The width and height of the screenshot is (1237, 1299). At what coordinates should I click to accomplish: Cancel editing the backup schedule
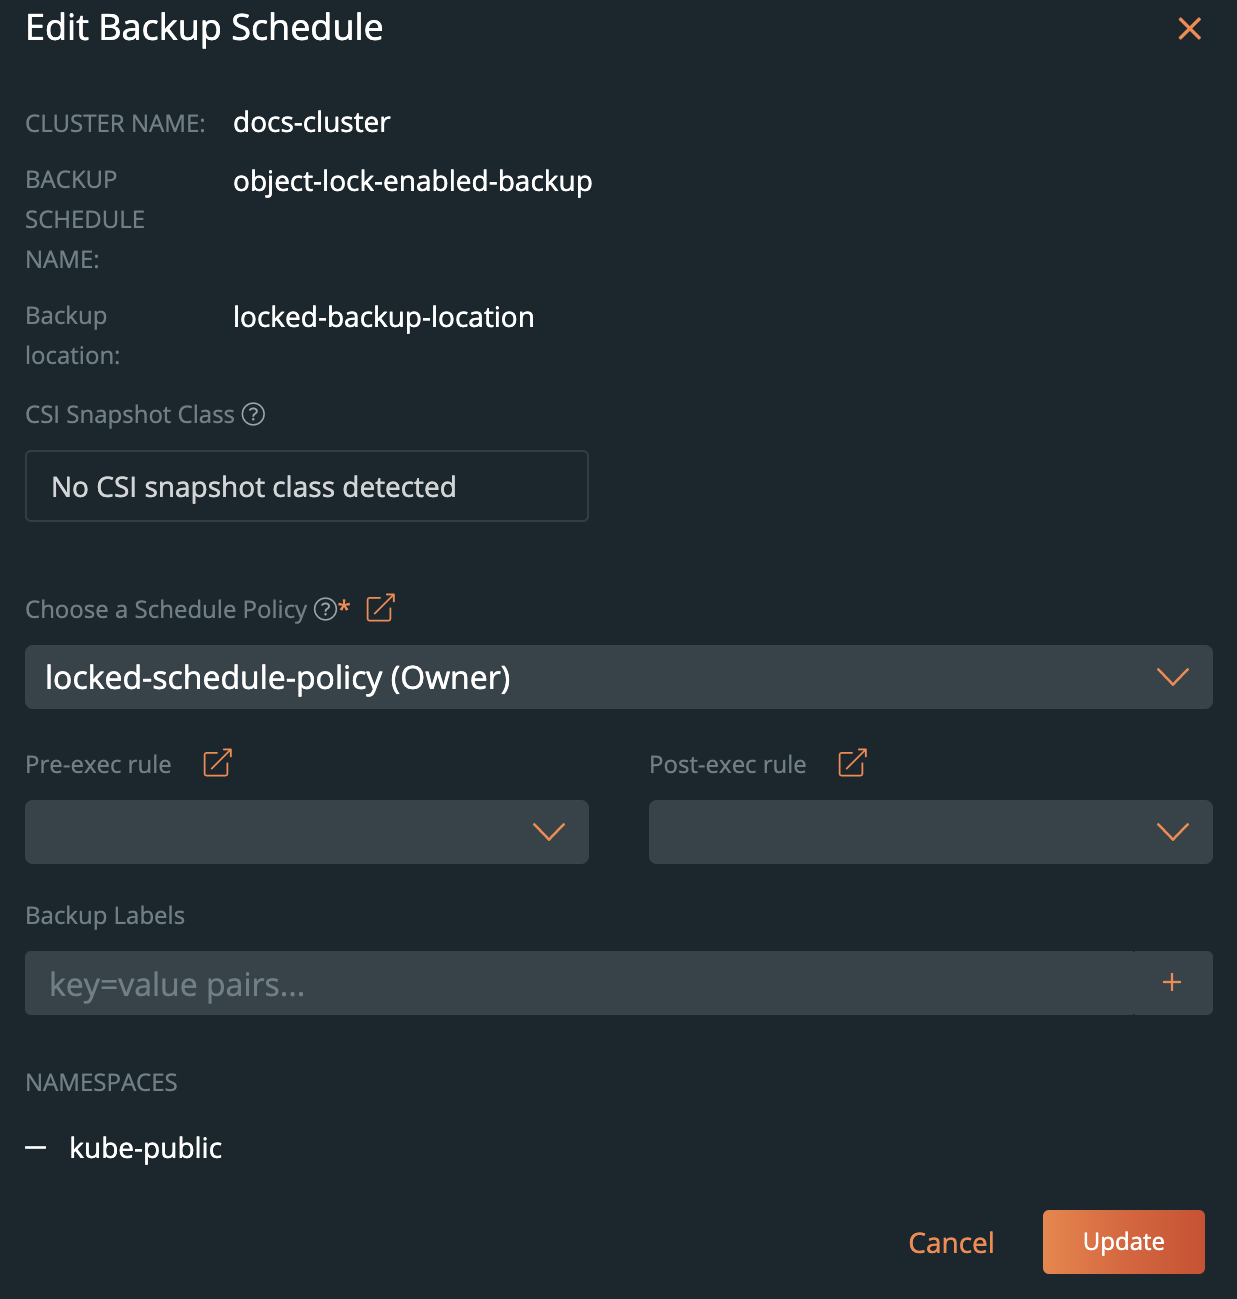tap(951, 1243)
